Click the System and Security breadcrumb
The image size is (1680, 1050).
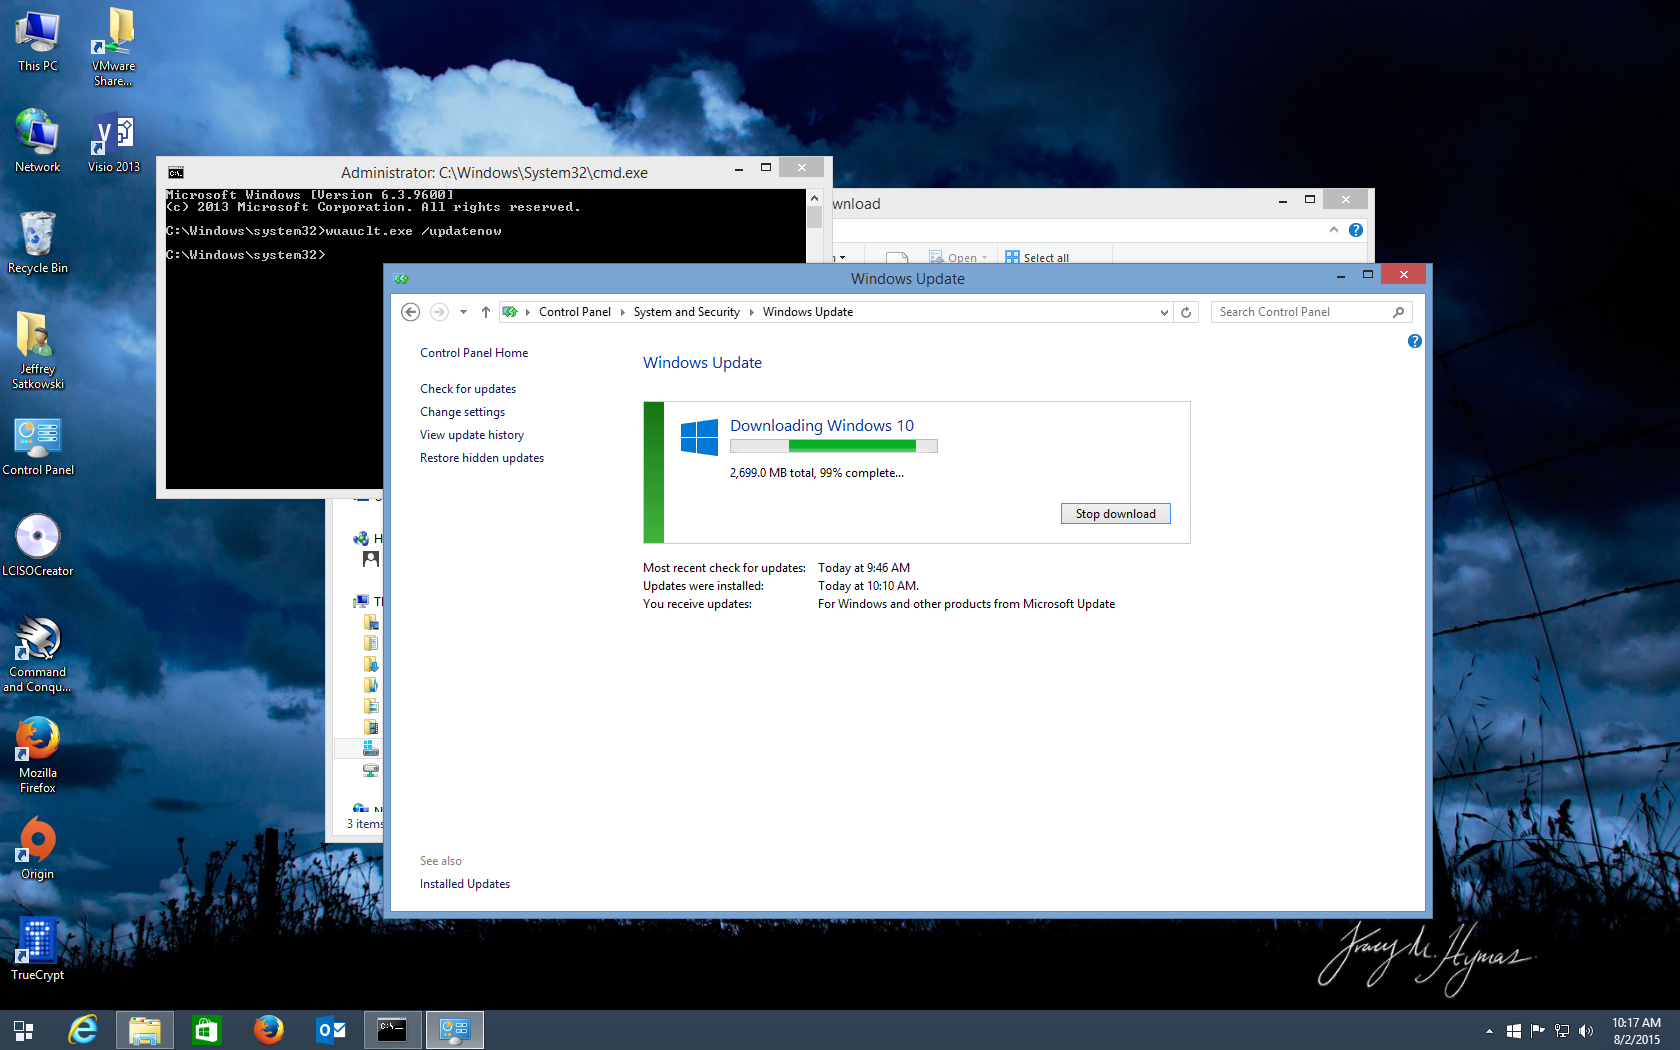(687, 312)
